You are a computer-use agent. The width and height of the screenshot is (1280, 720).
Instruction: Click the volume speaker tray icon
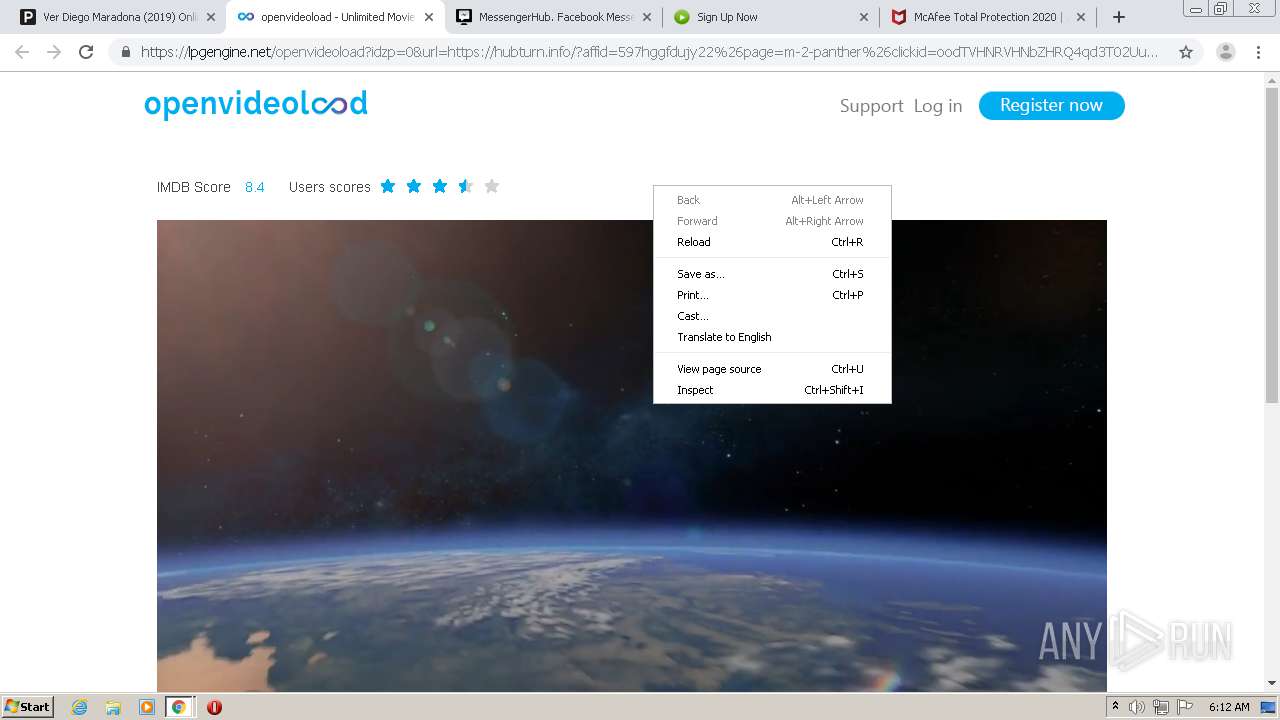[1137, 707]
